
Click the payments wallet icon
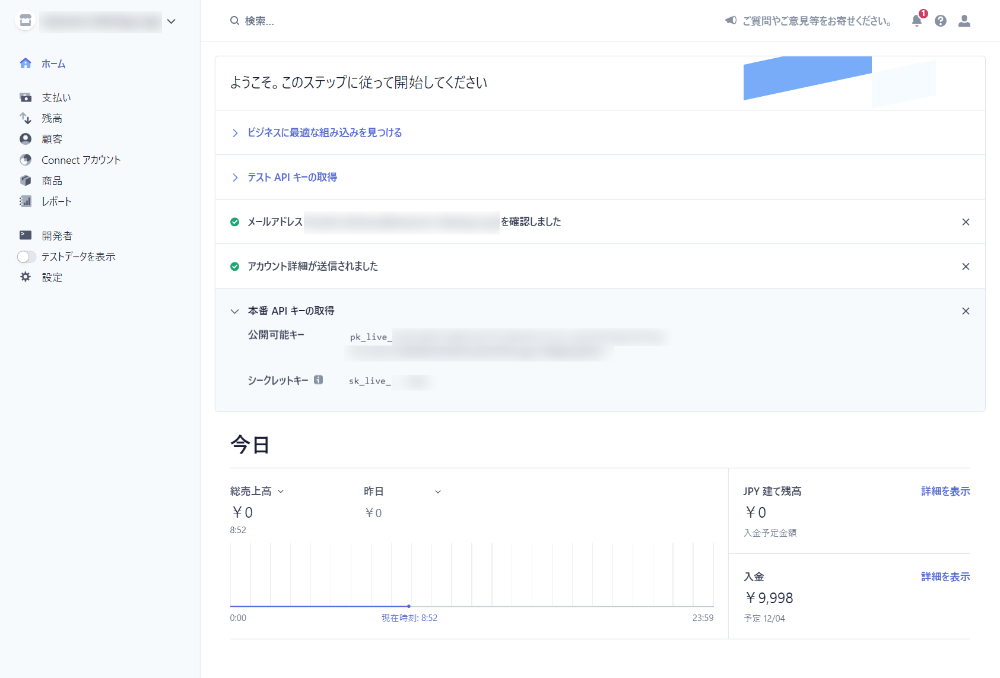[26, 98]
